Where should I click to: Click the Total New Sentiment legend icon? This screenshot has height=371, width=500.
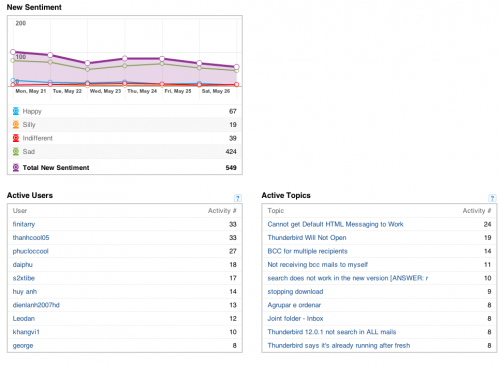pyautogui.click(x=16, y=167)
